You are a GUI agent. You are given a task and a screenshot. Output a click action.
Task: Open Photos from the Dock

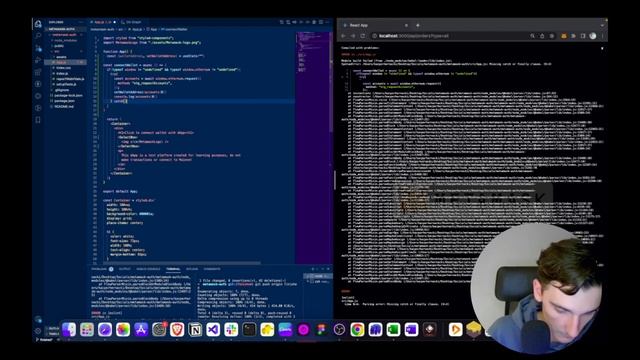pos(122,329)
